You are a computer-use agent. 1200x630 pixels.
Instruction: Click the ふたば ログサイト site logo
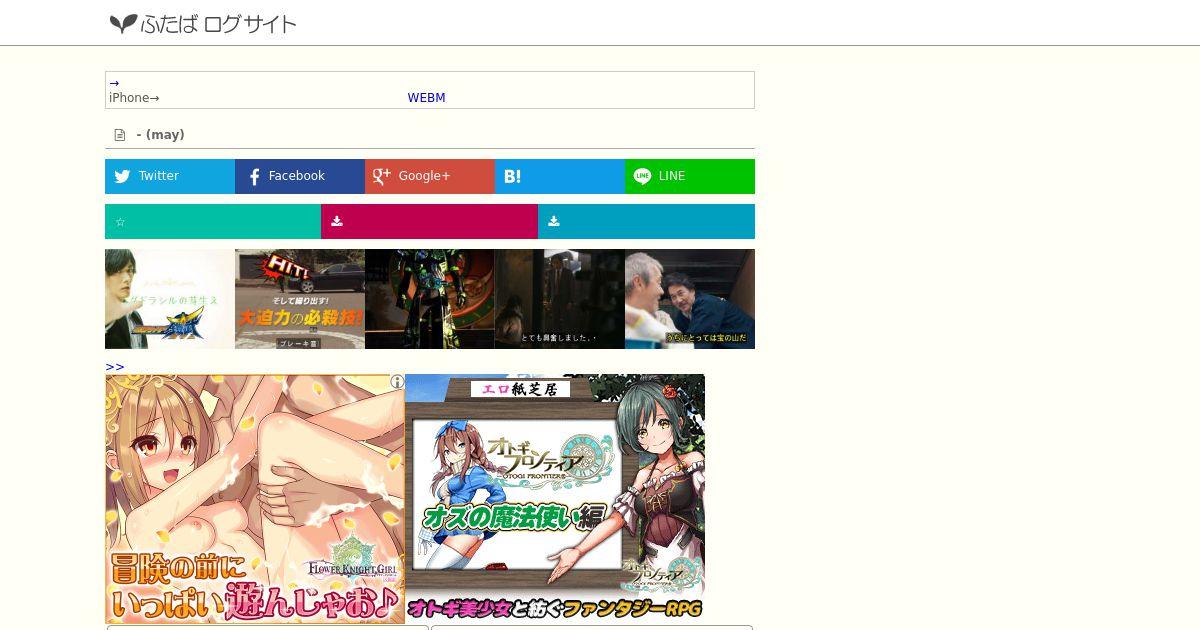click(x=203, y=23)
